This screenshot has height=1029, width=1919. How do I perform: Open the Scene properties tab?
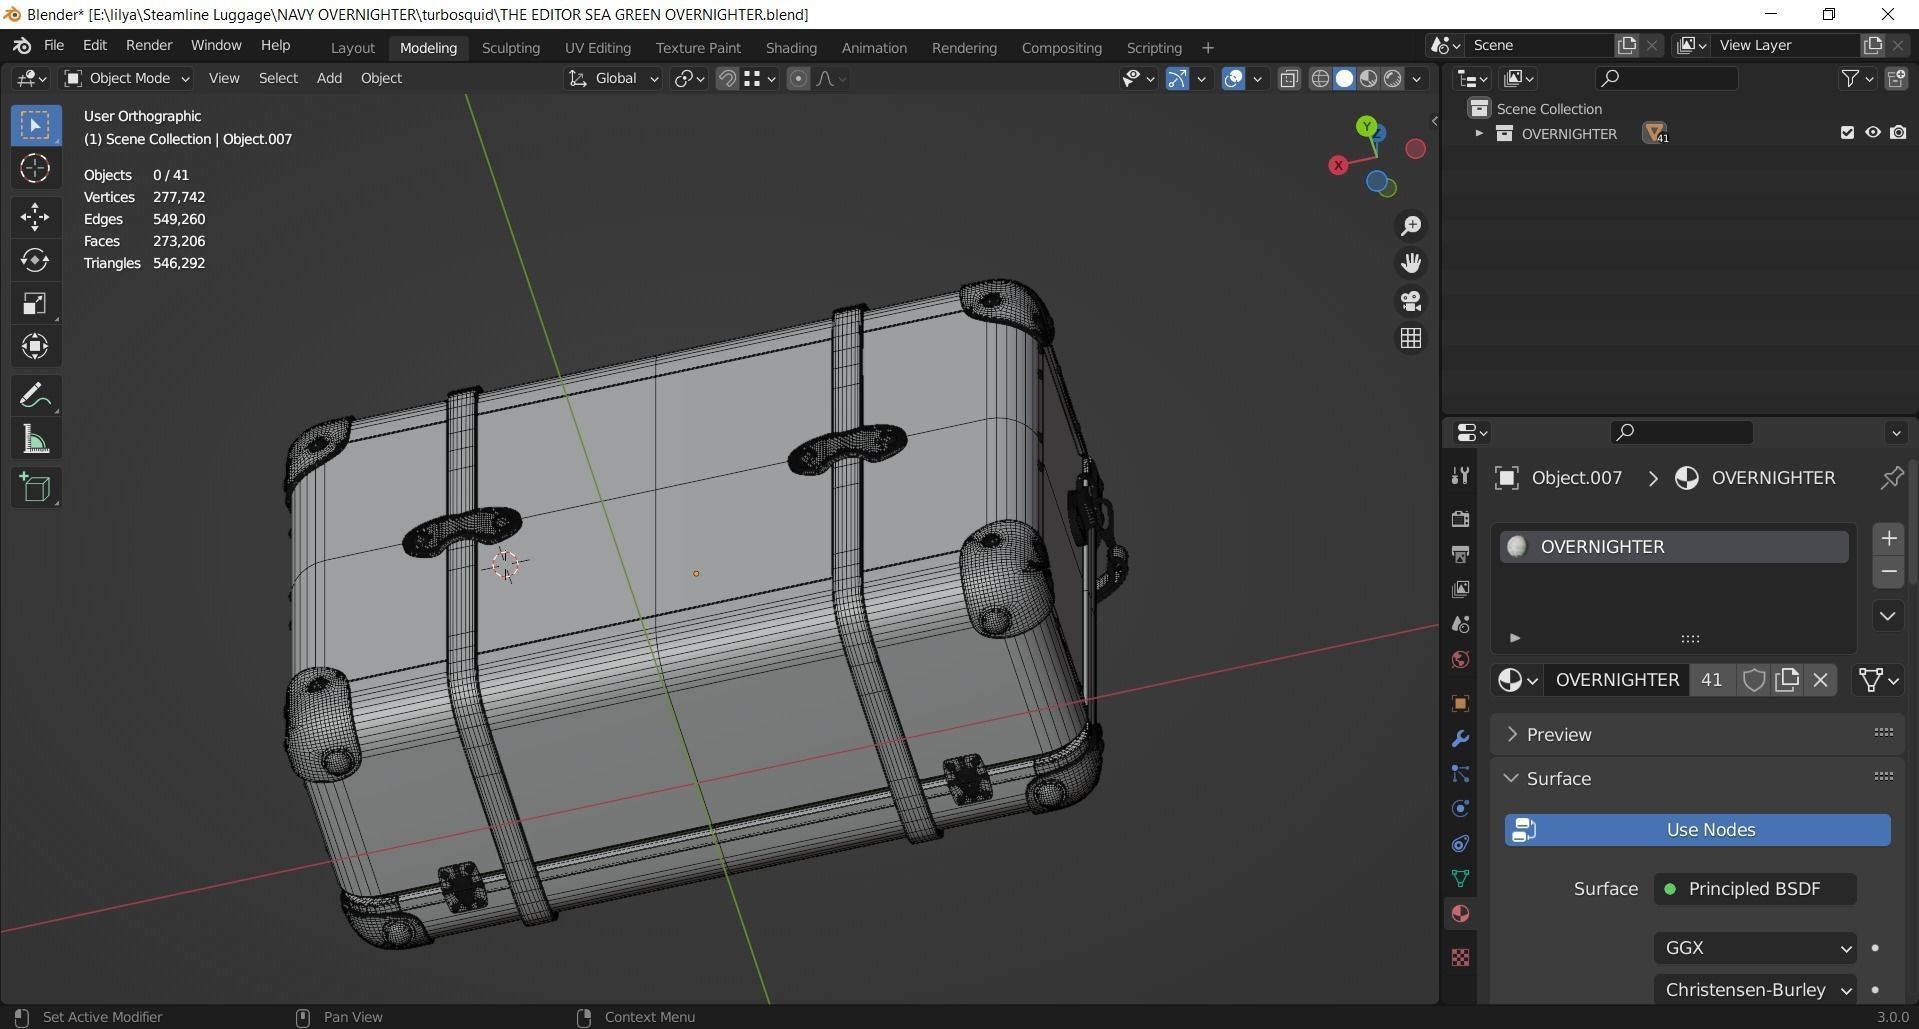1460,624
